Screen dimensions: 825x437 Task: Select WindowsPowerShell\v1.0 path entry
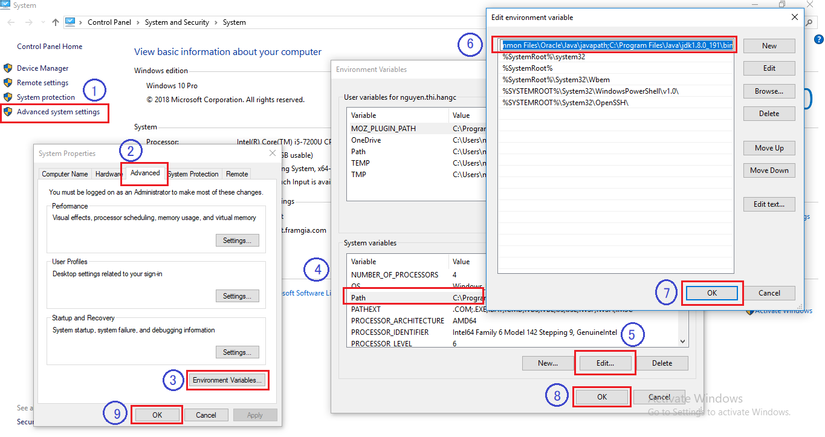tap(616, 92)
